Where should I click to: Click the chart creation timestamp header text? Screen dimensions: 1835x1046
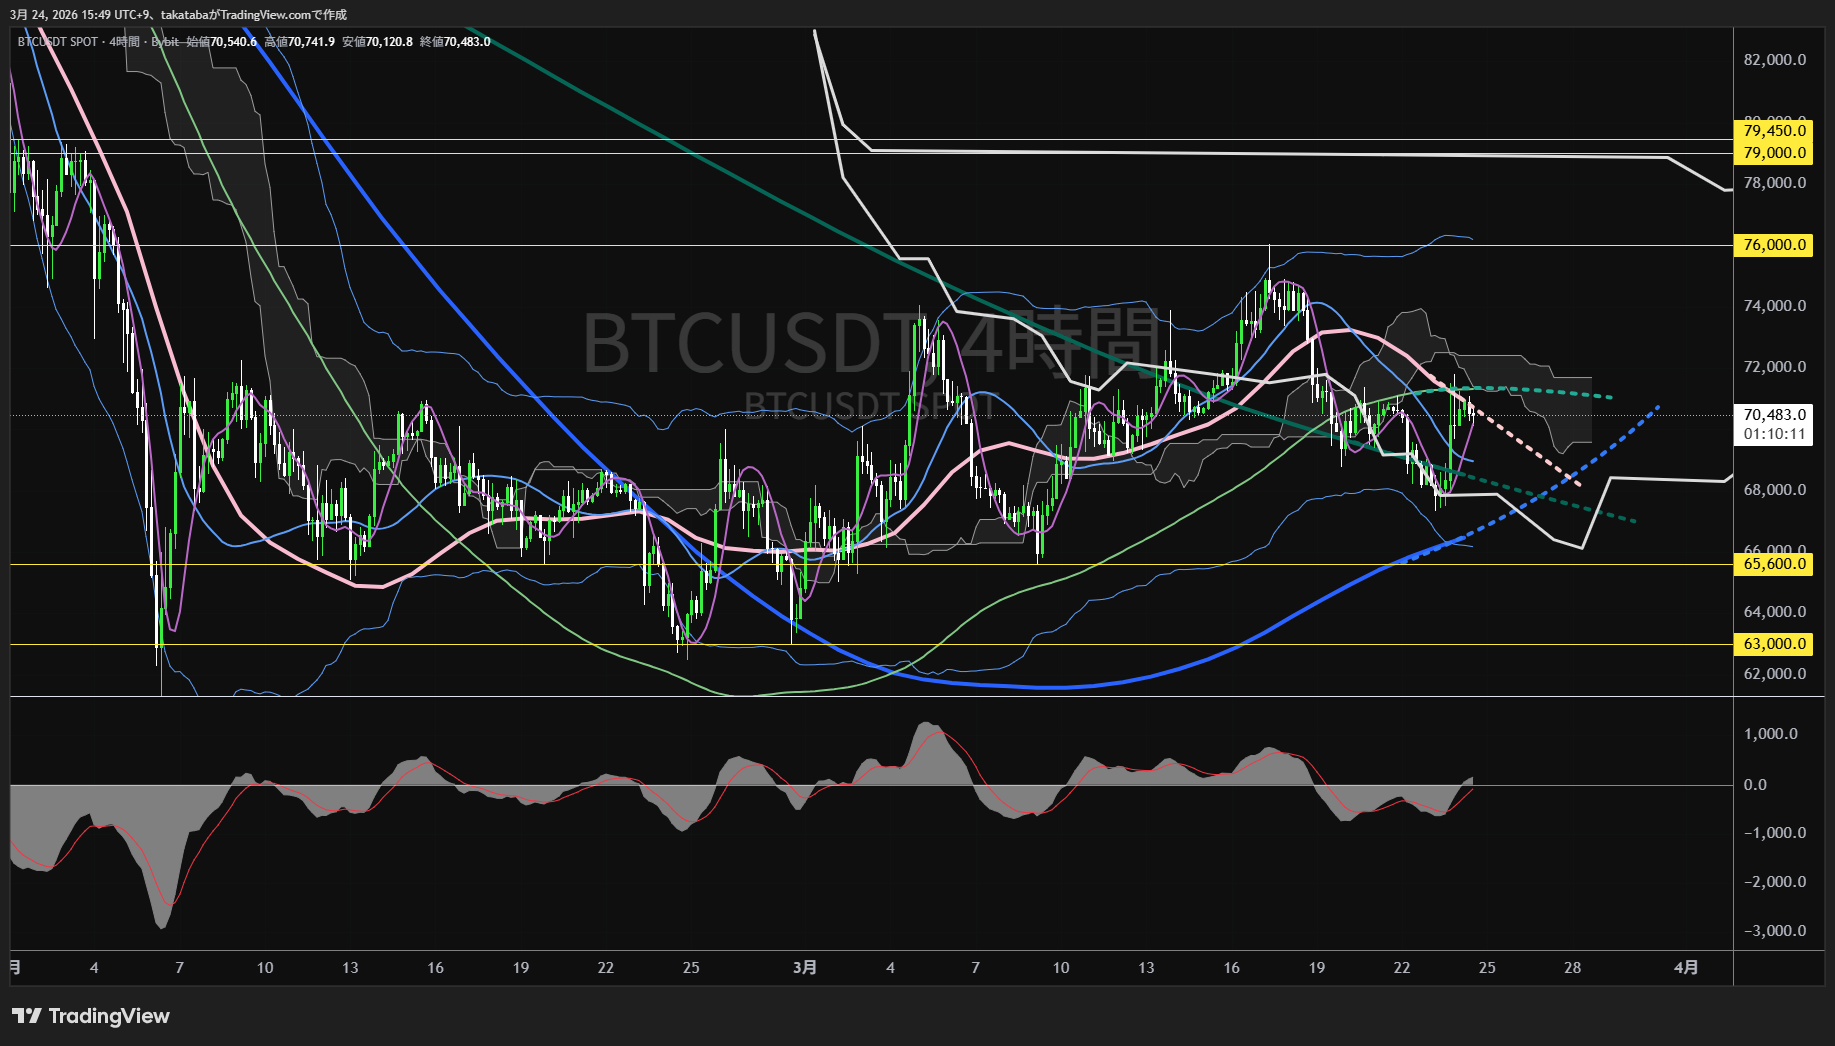(x=179, y=15)
